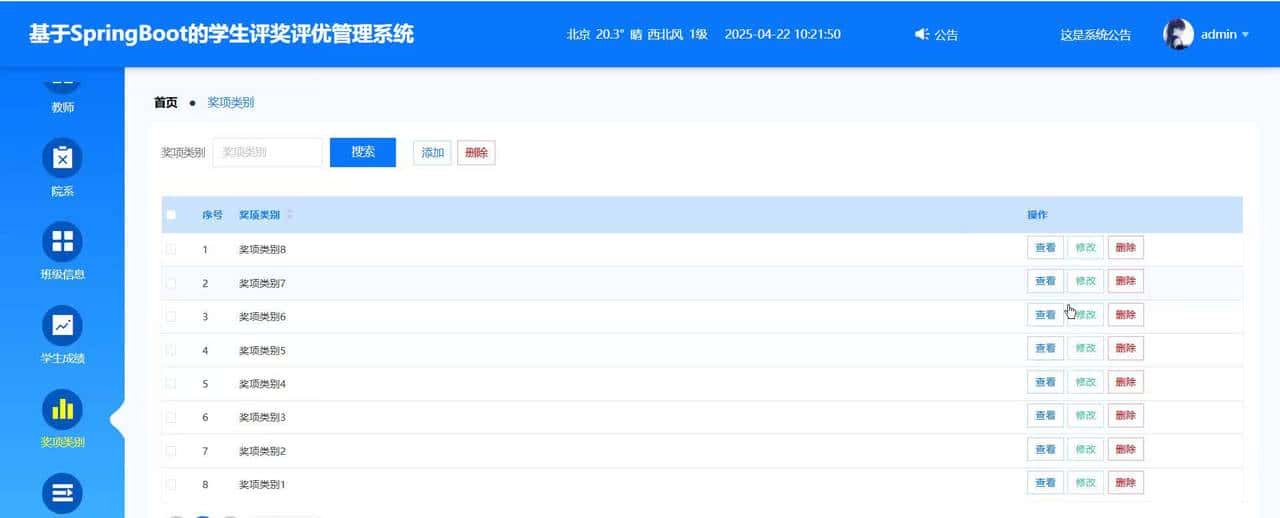Open the 班级信息 grid icon
Viewport: 1280px width, 518px height.
click(x=62, y=241)
